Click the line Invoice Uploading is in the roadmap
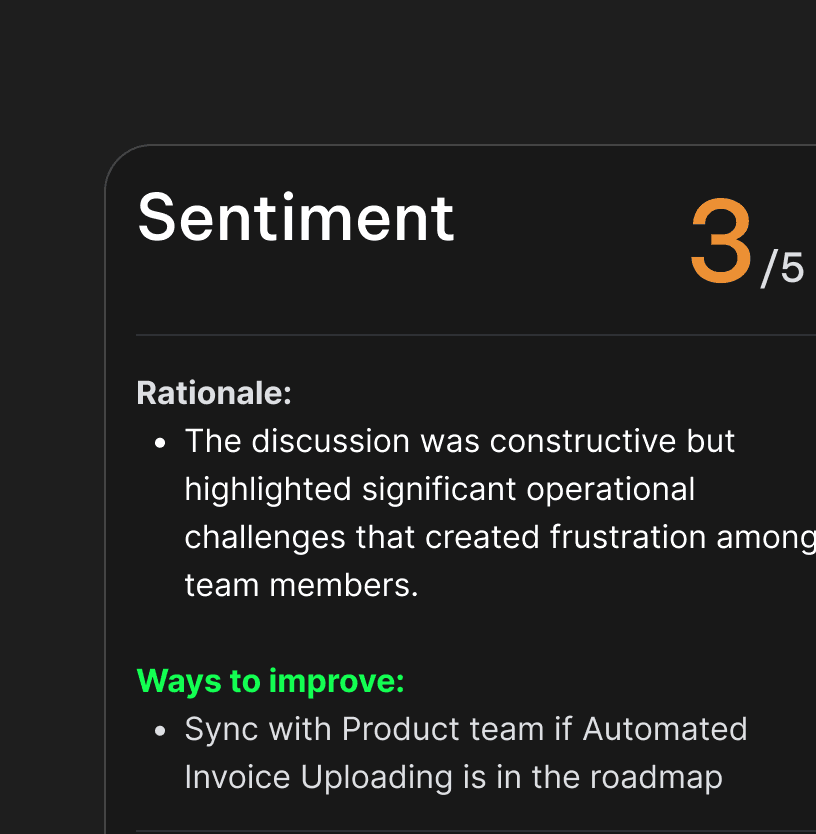The width and height of the screenshot is (816, 834). (x=453, y=777)
